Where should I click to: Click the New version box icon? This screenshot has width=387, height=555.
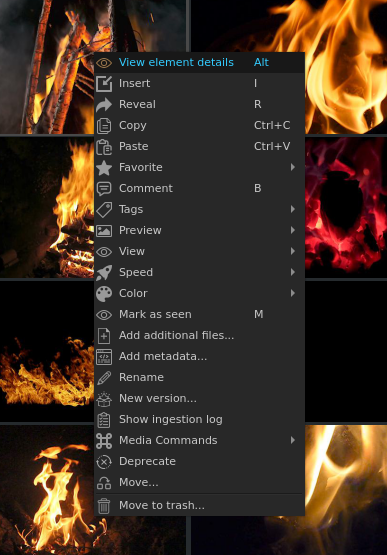(x=104, y=399)
